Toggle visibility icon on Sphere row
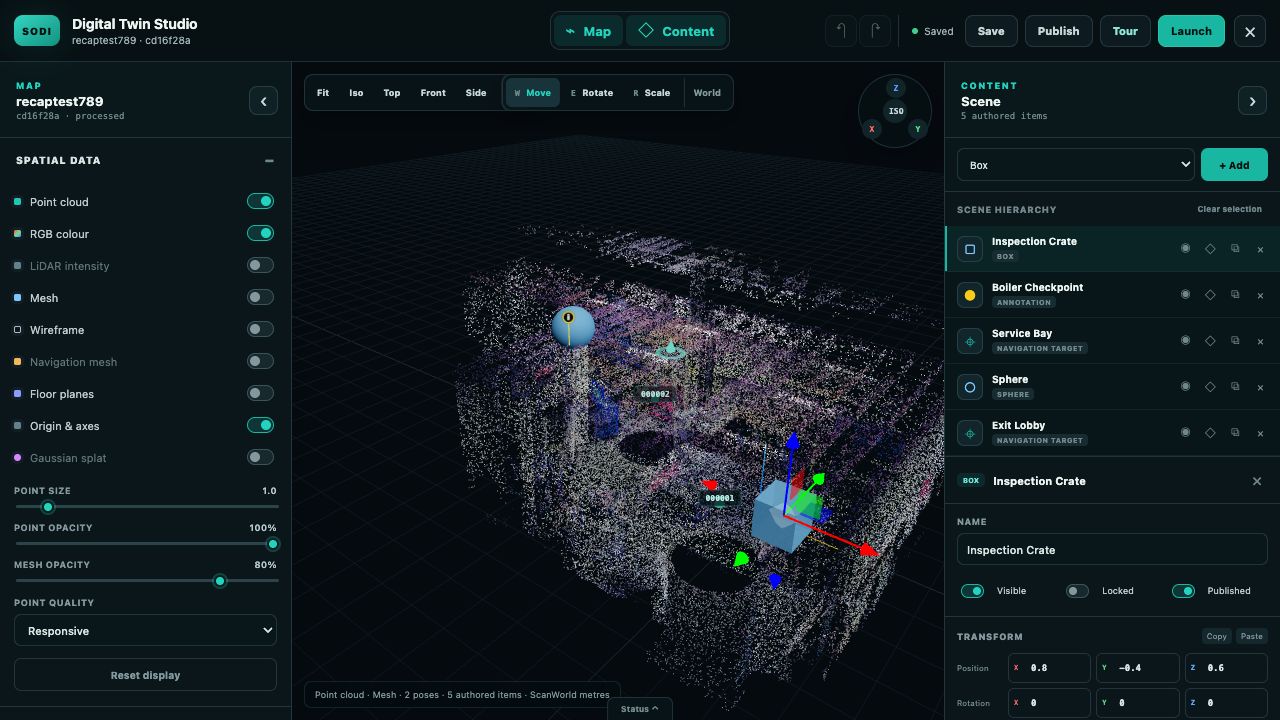This screenshot has height=720, width=1280. click(x=1185, y=387)
